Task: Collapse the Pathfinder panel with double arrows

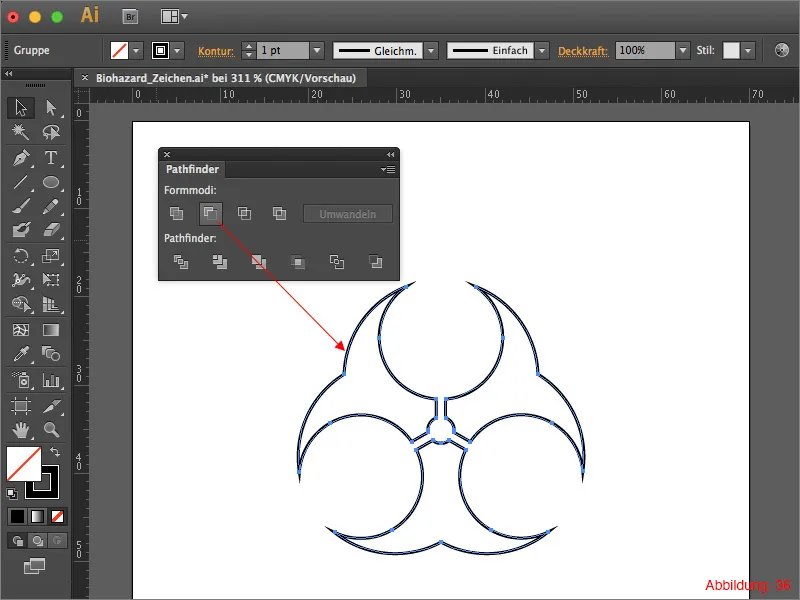Action: 390,155
